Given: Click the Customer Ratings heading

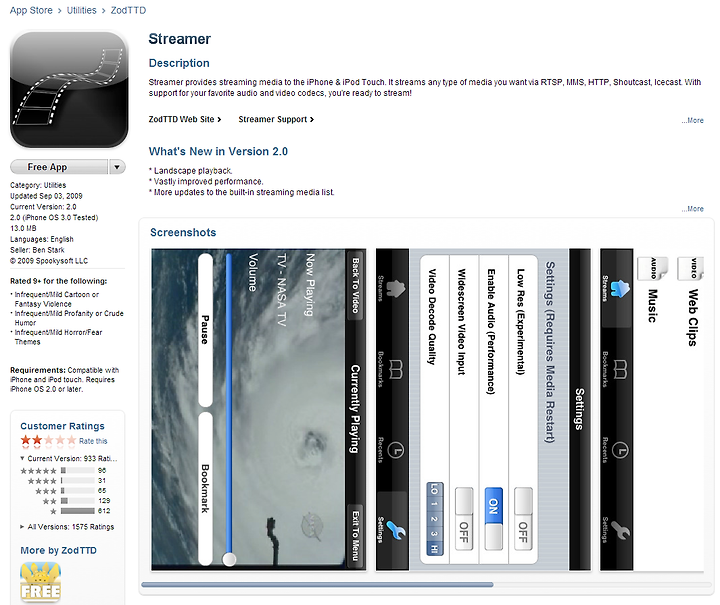Looking at the screenshot, I should [62, 426].
